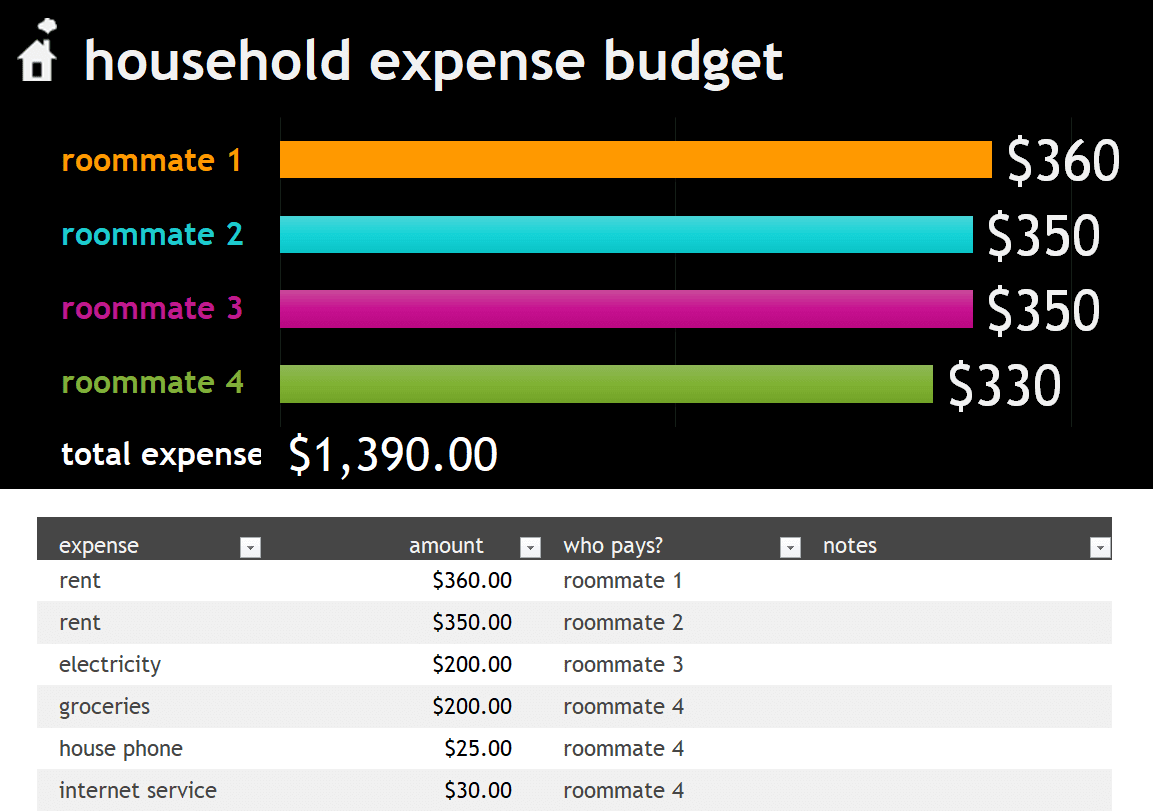Click the $1,390.00 total expense value
Viewport: 1167px width, 812px height.
click(x=393, y=455)
